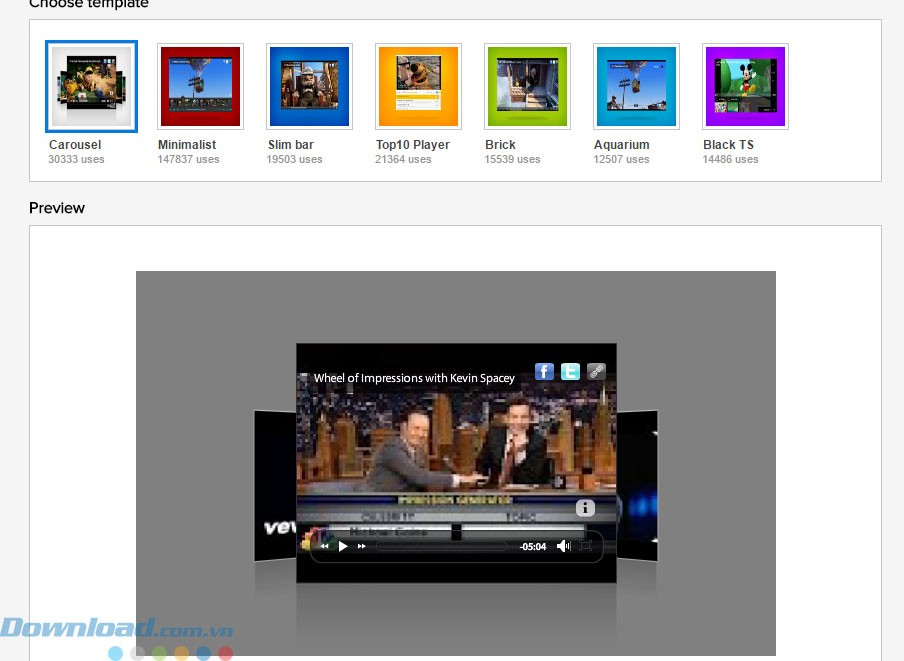
Task: Select the Aquarium template thumbnail
Action: tap(636, 87)
